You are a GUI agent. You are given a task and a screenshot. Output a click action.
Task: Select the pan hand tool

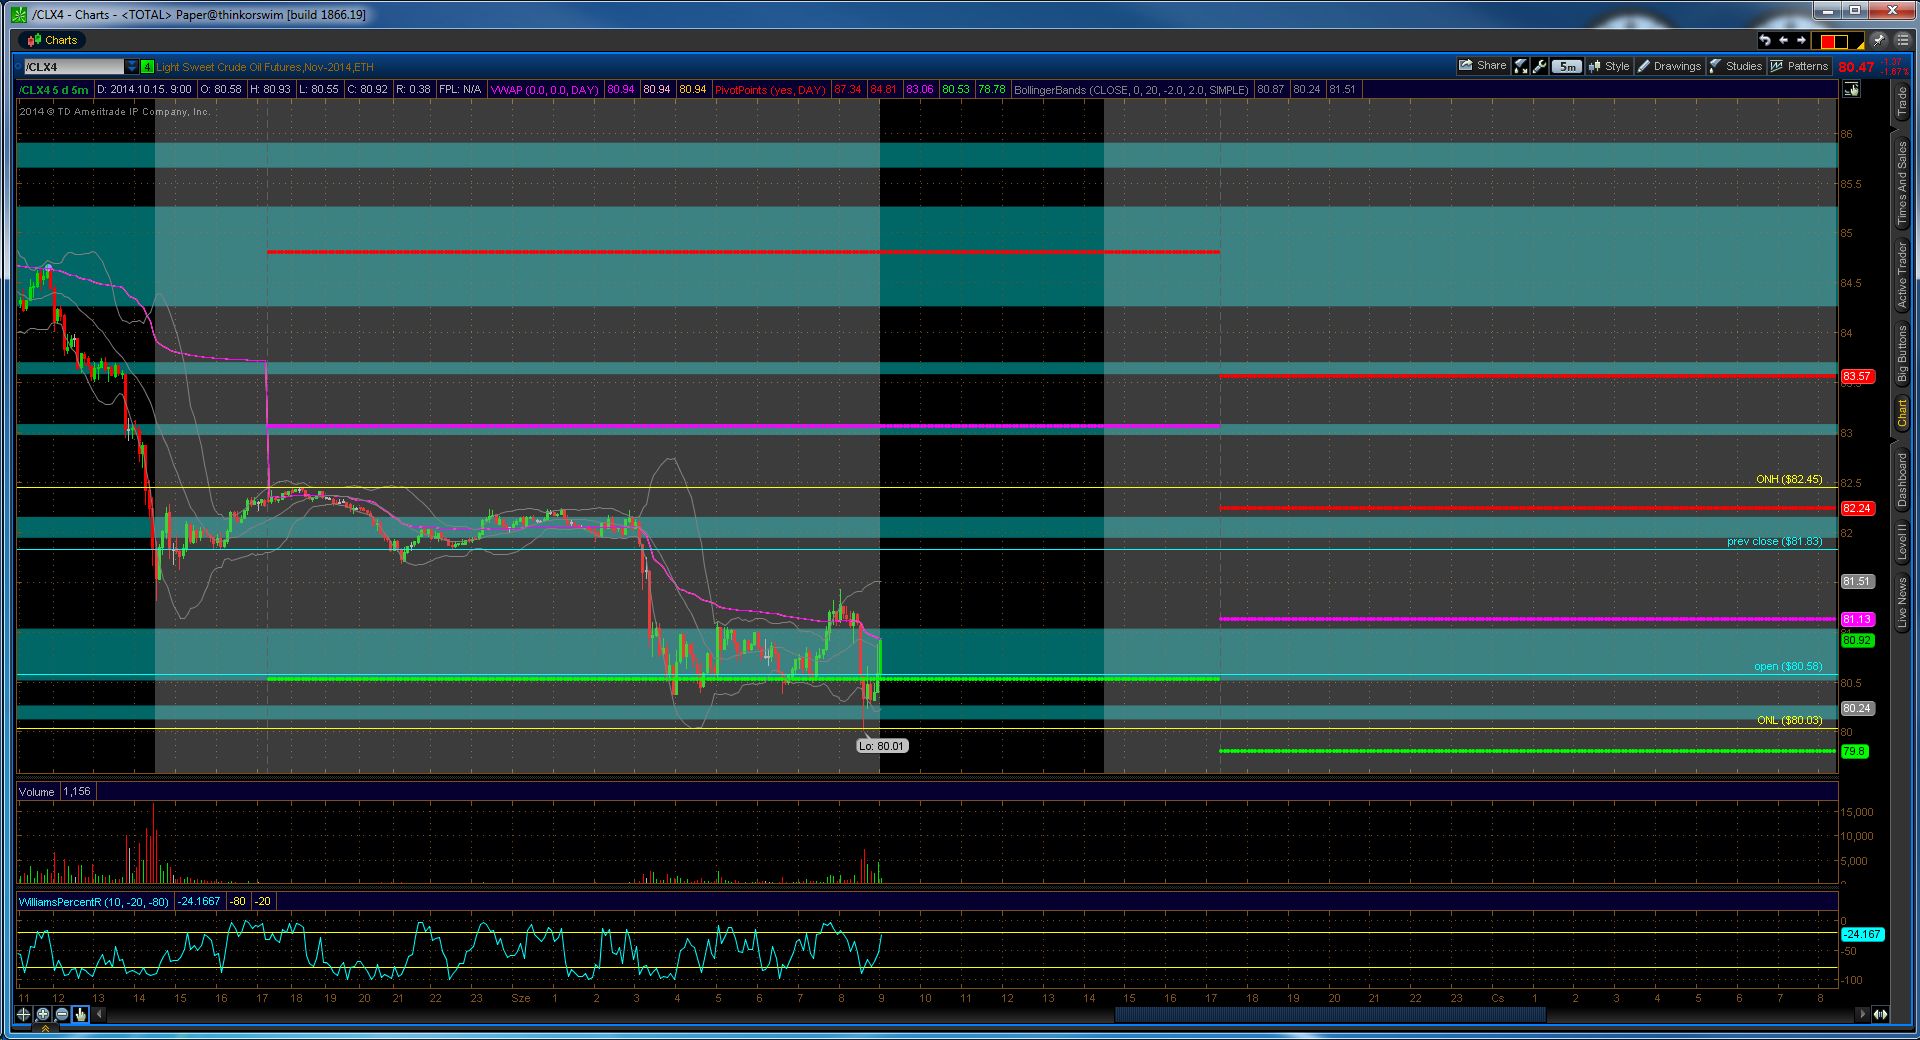tap(81, 1014)
